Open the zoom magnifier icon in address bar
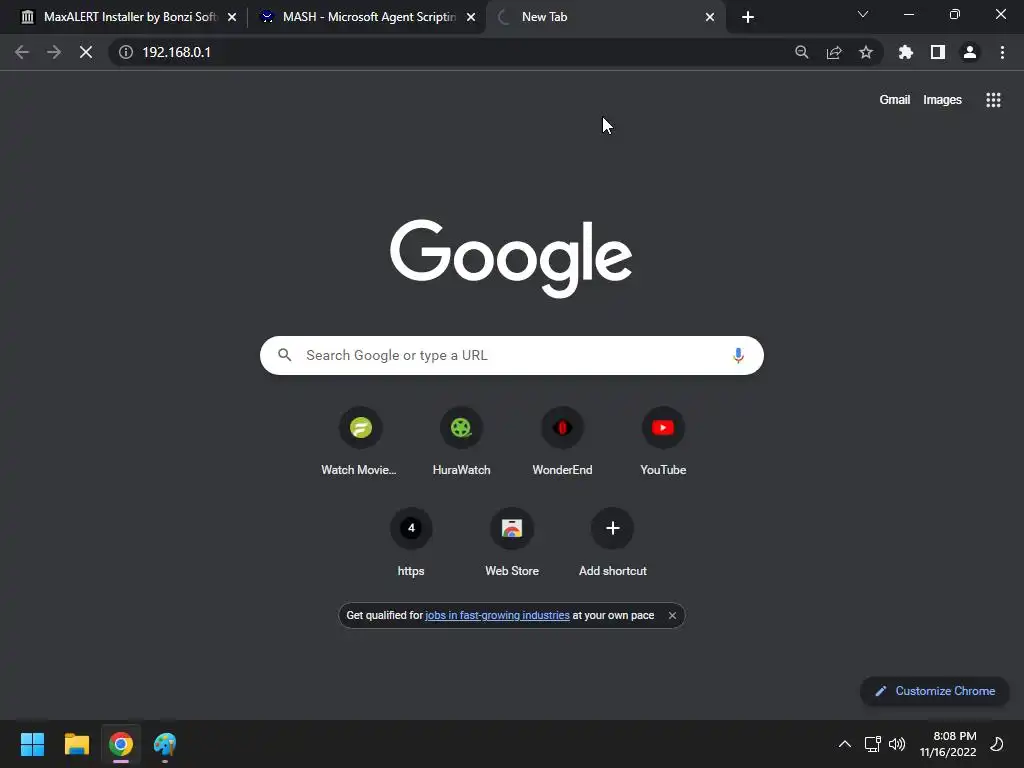 [x=802, y=52]
